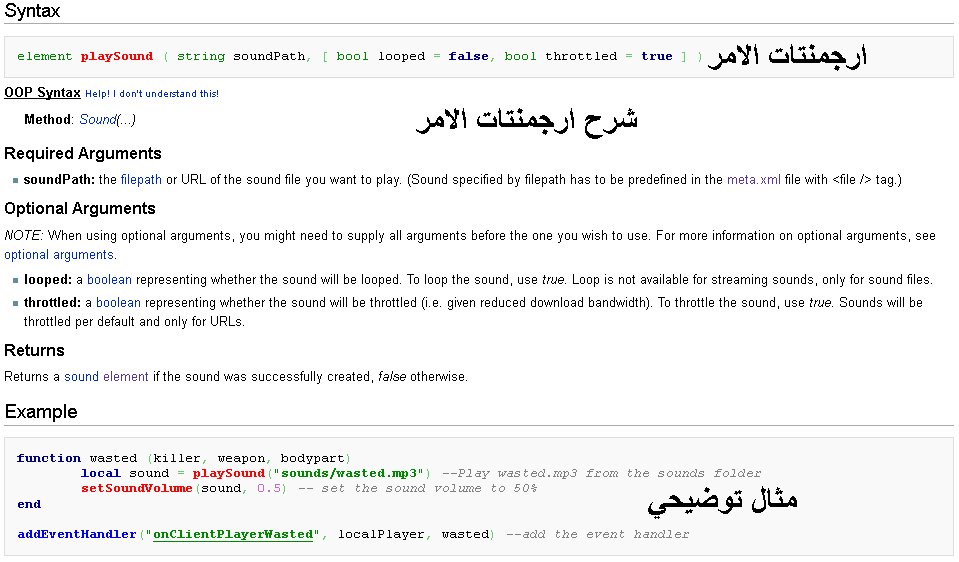Follow the filepath link in soundPath description
Viewport: 959px width, 562px height.
tap(141, 180)
